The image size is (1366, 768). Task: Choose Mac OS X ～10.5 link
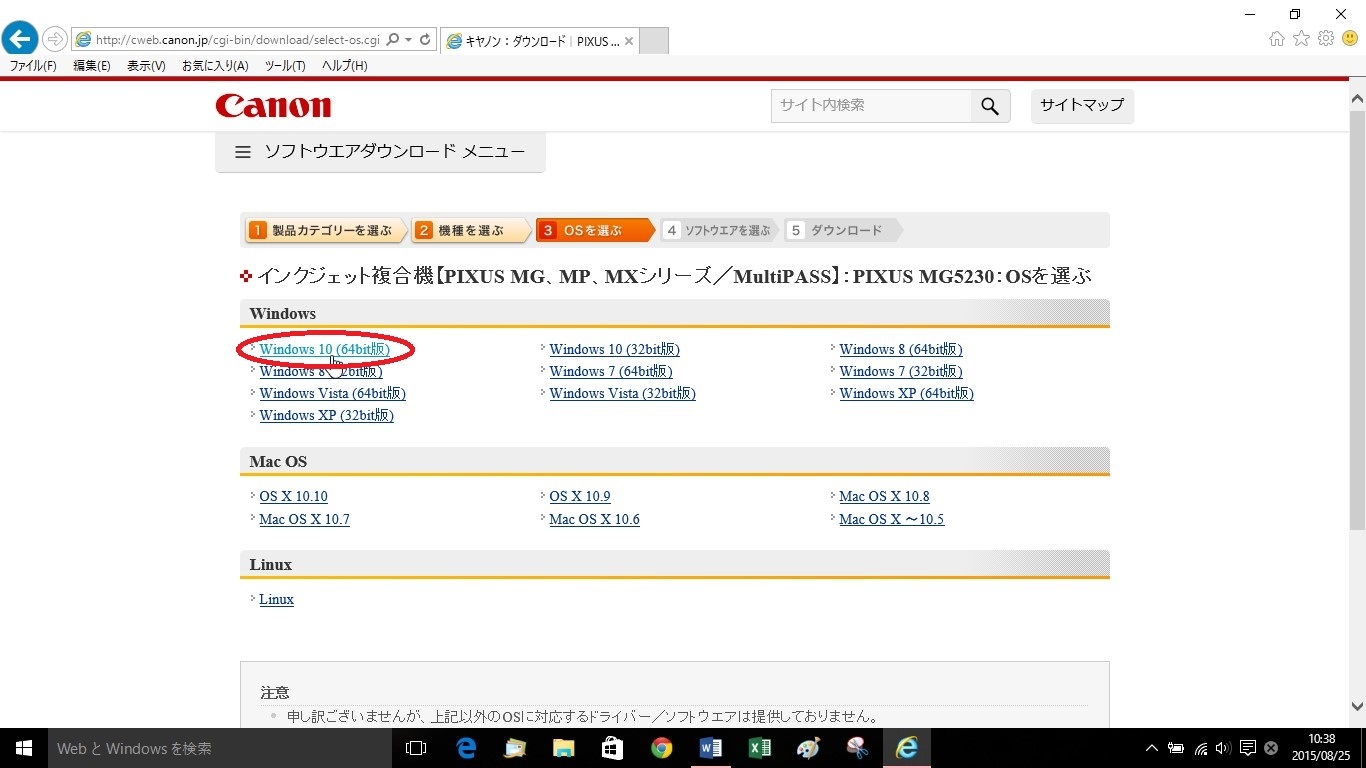[891, 519]
